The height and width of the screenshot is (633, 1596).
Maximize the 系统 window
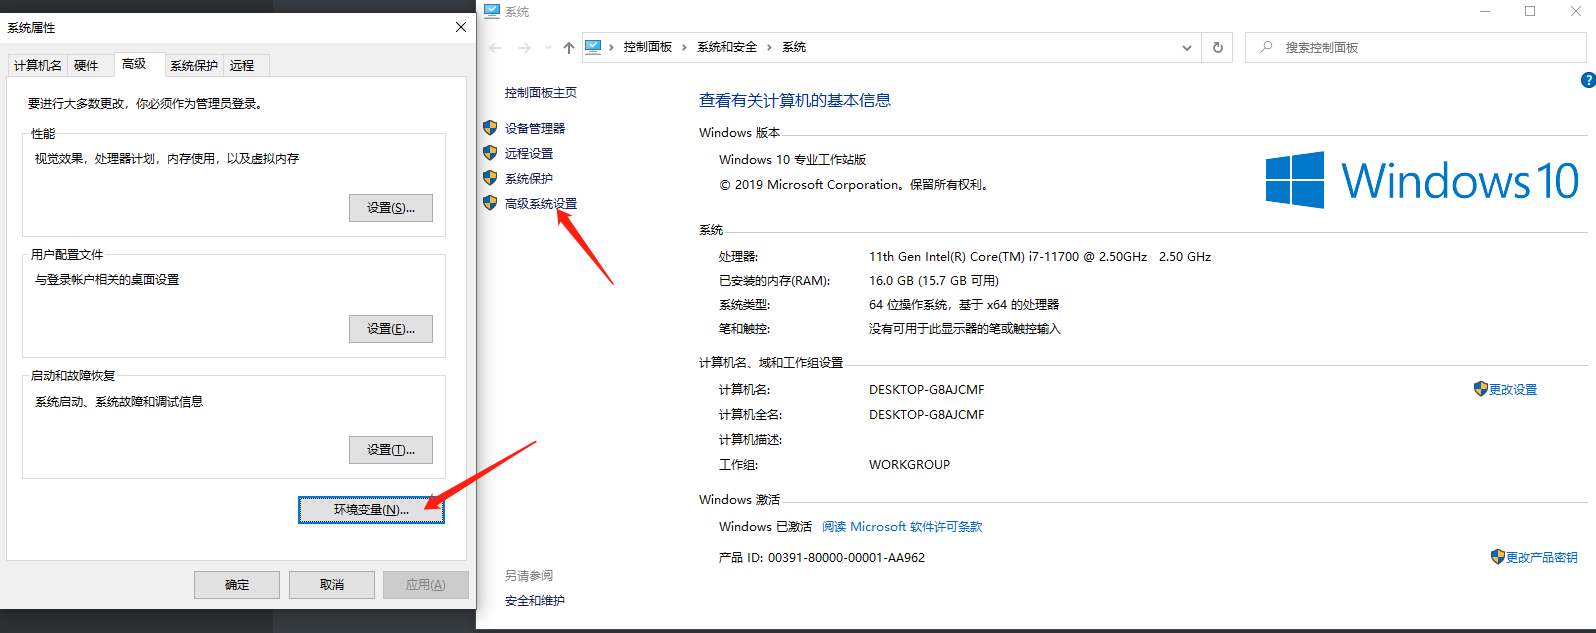pyautogui.click(x=1530, y=11)
